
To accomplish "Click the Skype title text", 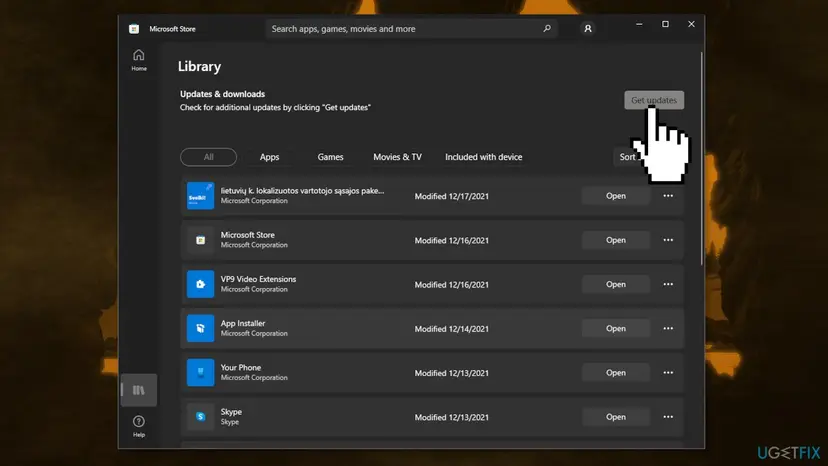I will (x=231, y=412).
